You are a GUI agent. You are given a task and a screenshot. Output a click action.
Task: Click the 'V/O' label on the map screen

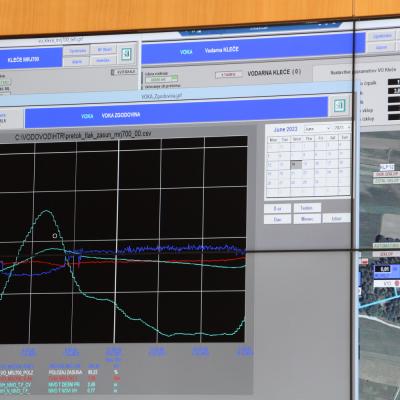point(387,283)
